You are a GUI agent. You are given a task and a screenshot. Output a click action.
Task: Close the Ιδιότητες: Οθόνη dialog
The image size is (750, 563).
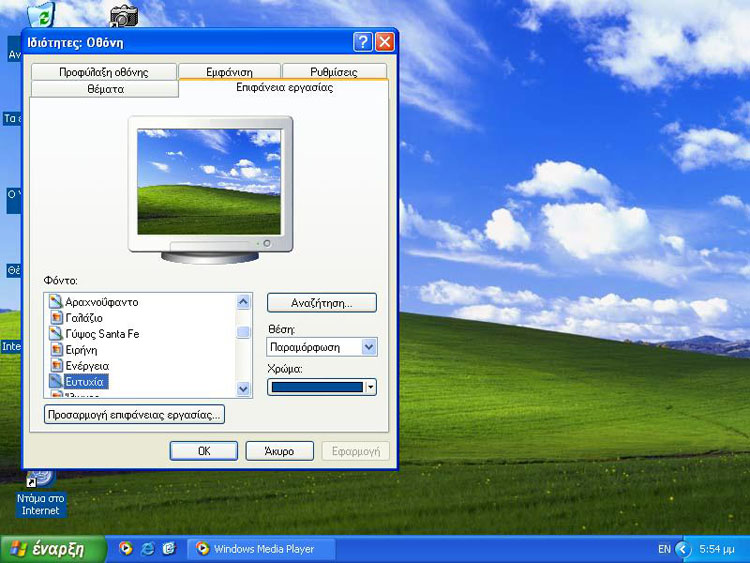[385, 42]
